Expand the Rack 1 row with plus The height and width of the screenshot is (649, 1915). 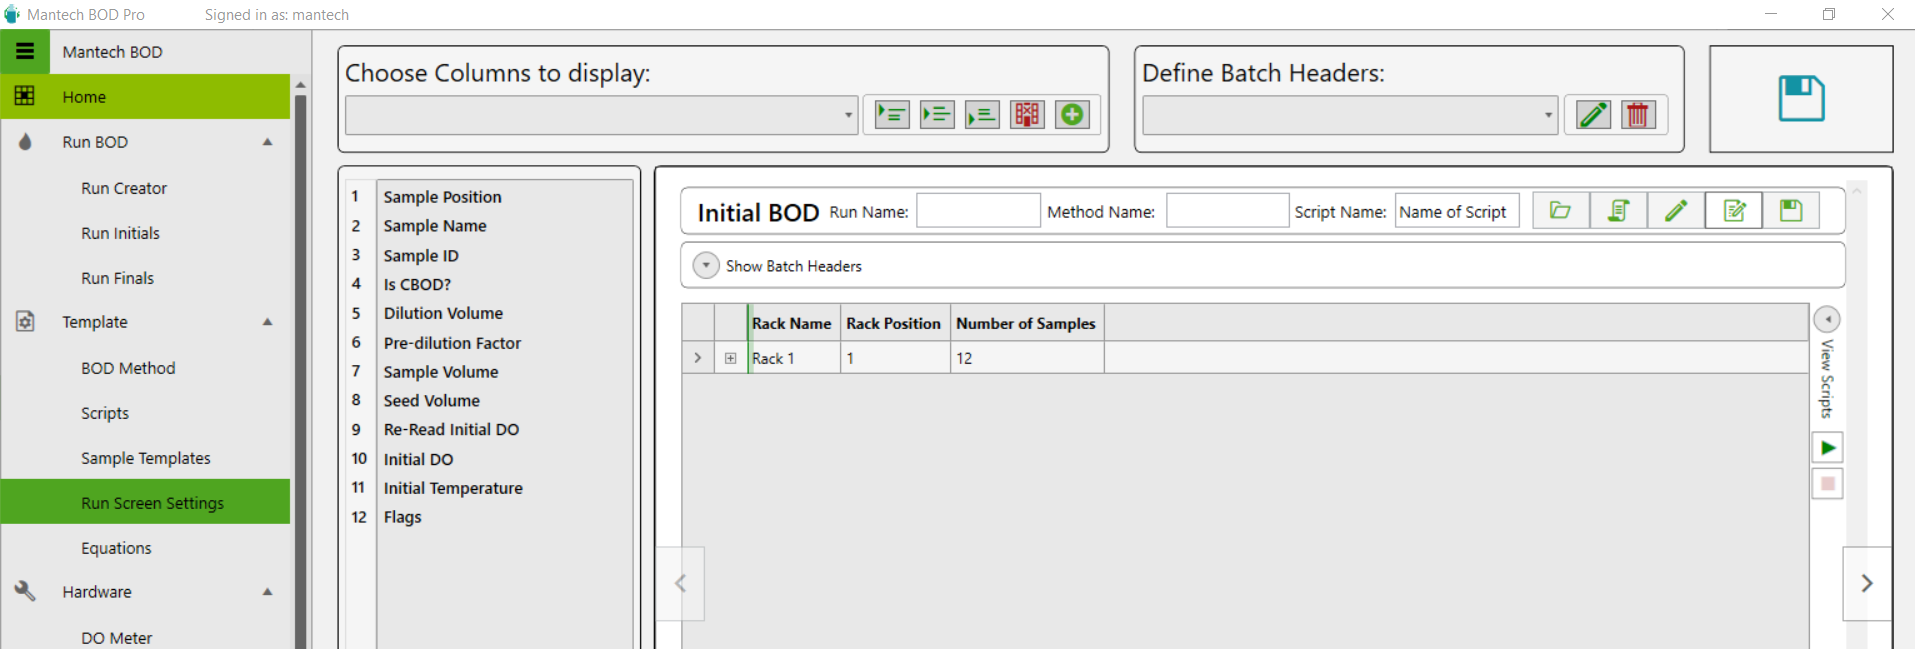(x=731, y=358)
